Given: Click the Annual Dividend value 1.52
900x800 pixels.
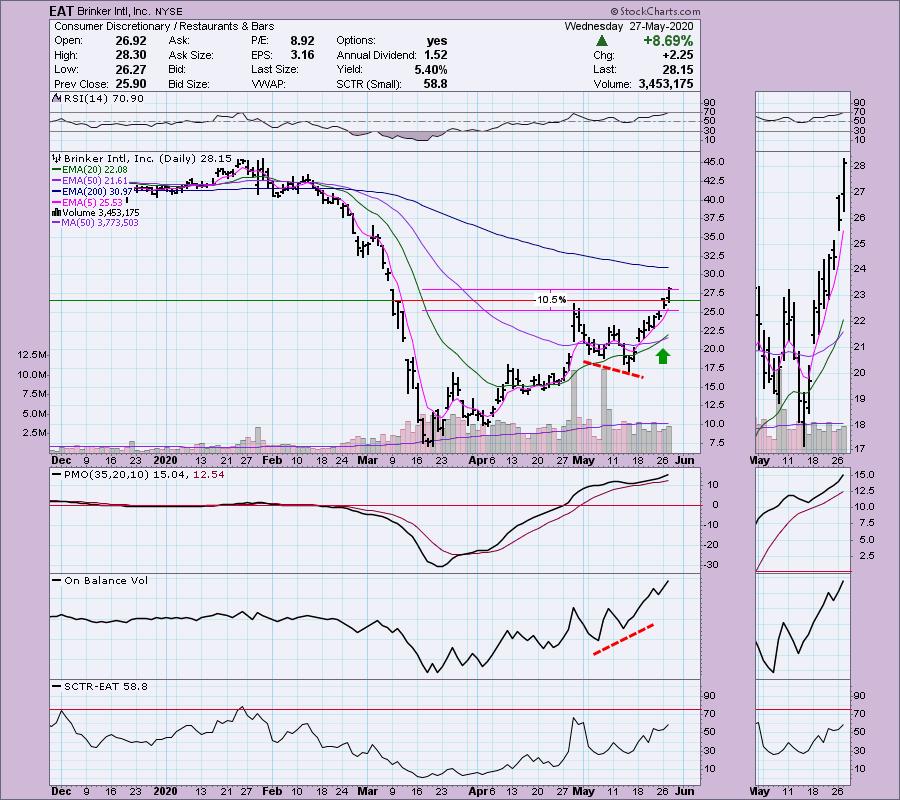Looking at the screenshot, I should tap(436, 55).
